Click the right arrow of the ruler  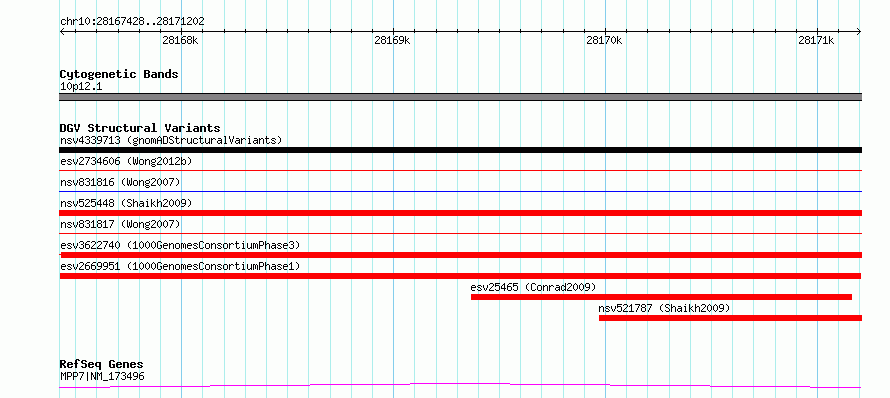859,32
